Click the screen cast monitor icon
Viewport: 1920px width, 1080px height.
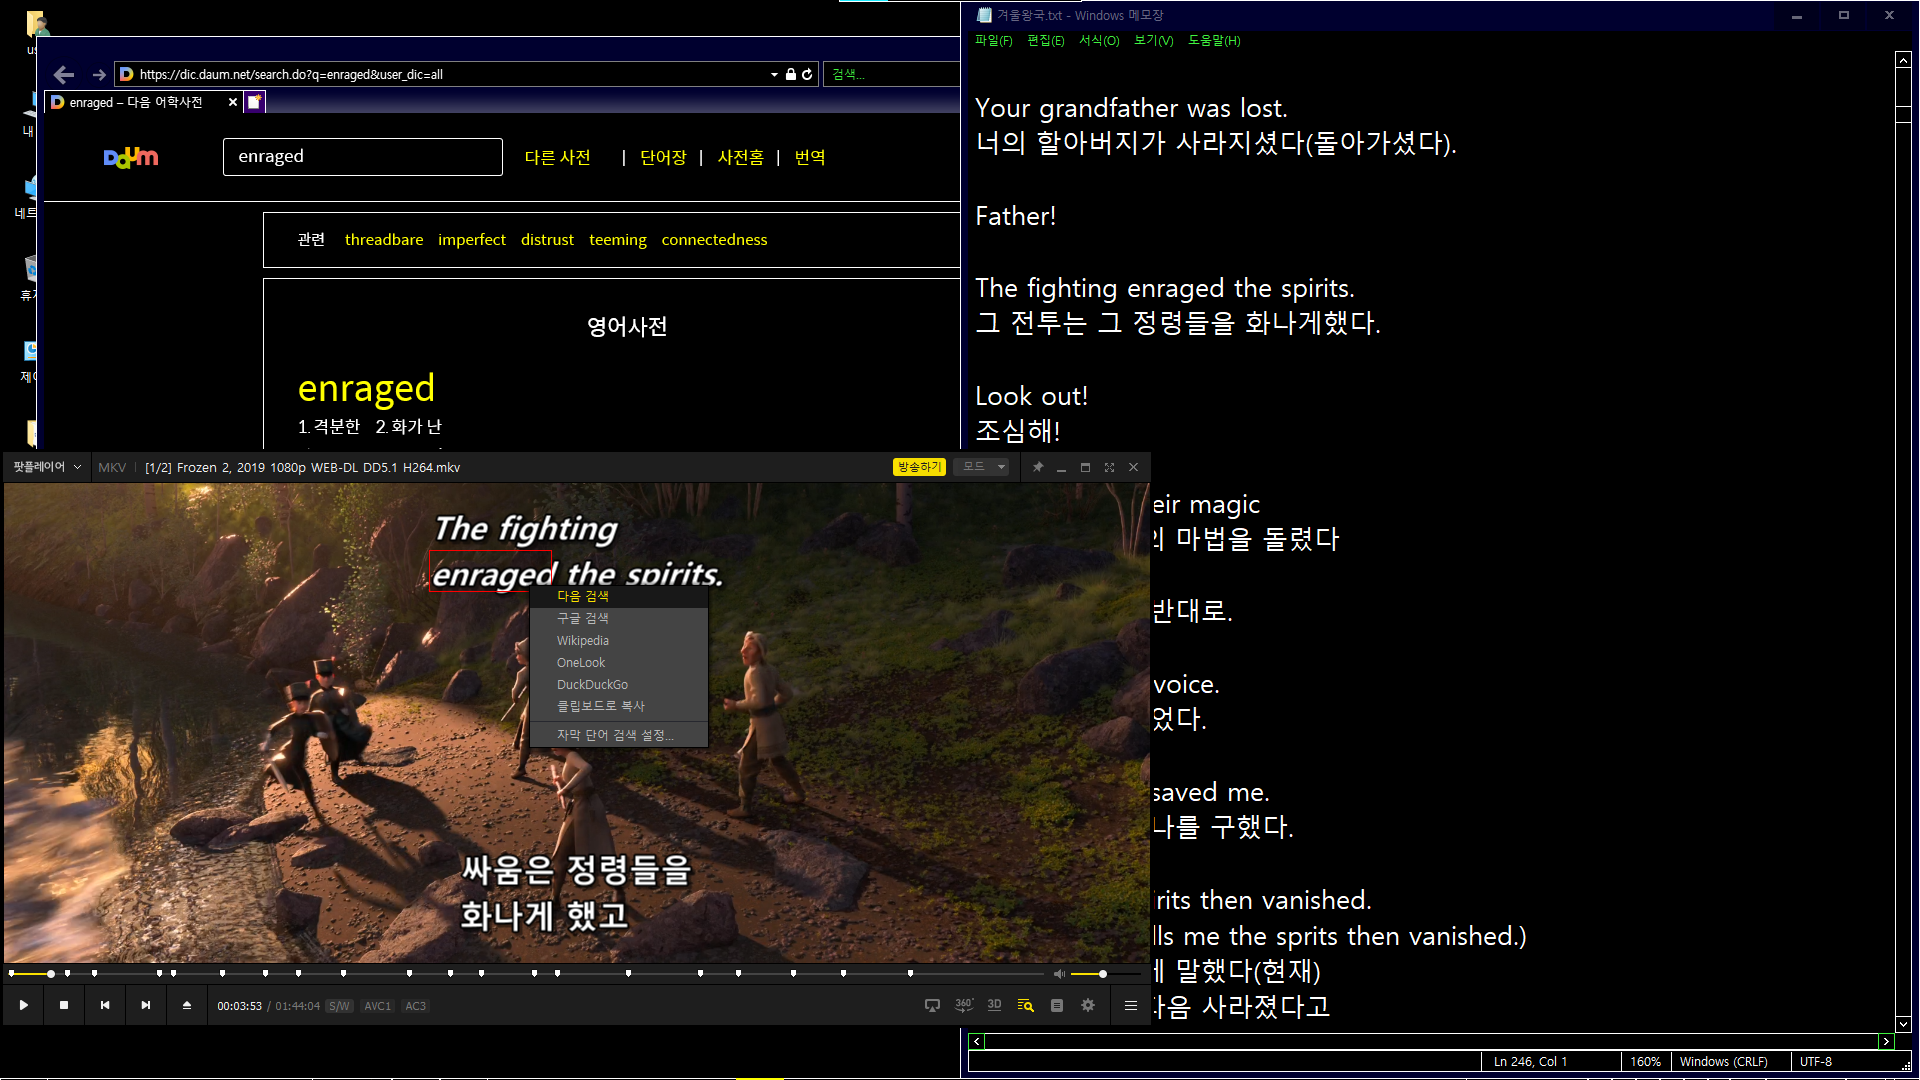(x=932, y=1005)
